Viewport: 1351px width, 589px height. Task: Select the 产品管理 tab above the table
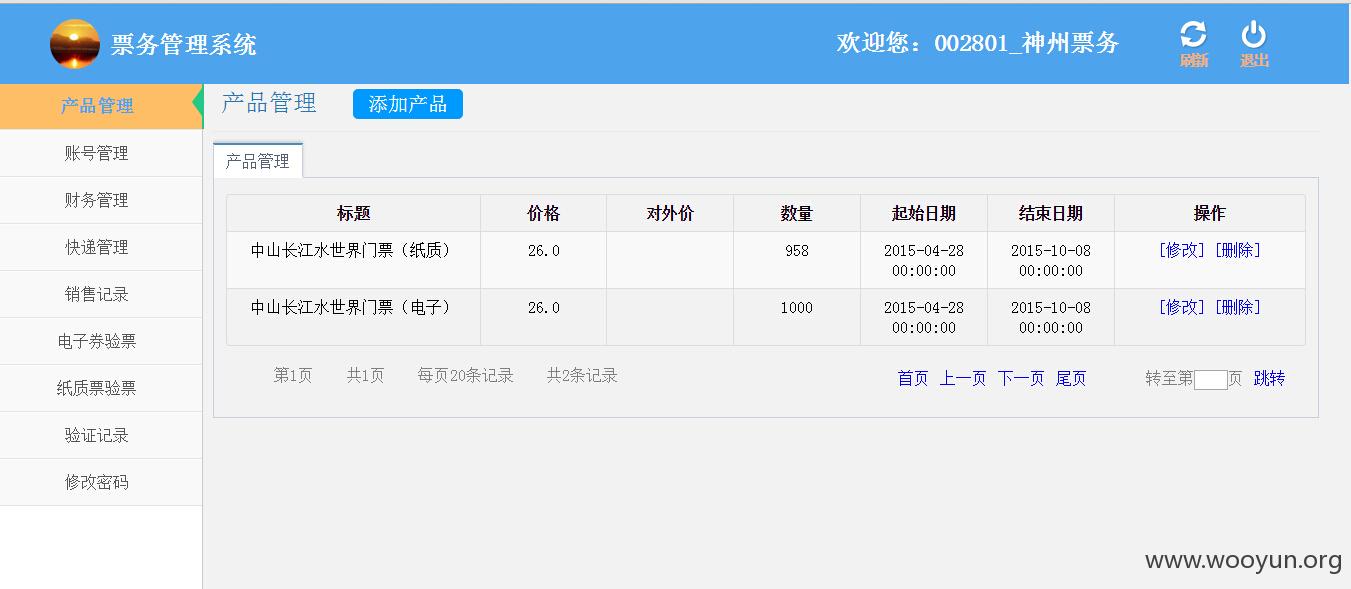tap(258, 161)
